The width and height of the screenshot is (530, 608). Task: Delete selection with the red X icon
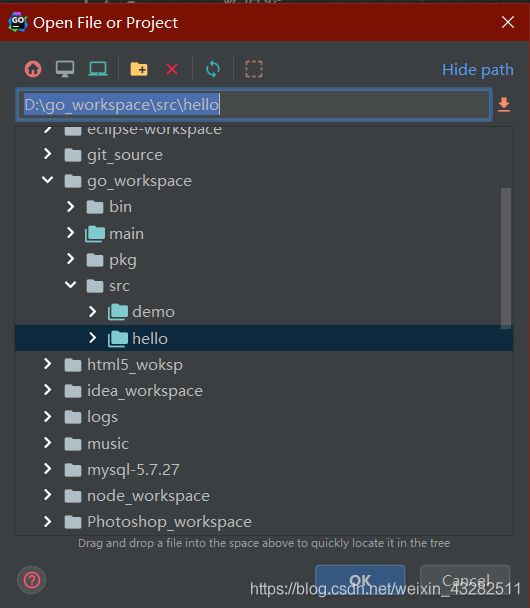coord(172,69)
